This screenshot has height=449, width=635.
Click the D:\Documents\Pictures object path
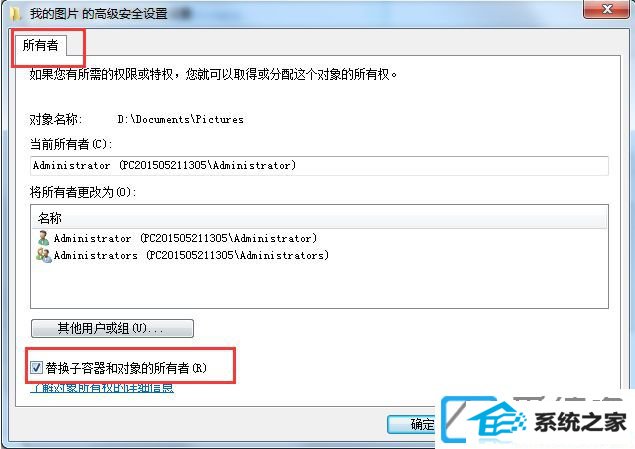[181, 119]
